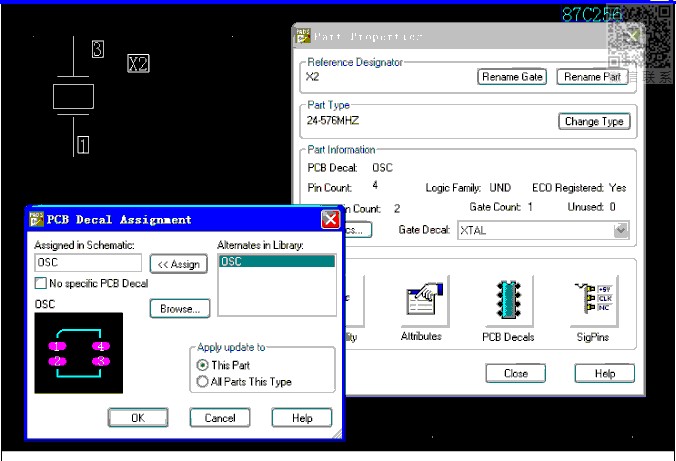Enable No specific PCB Decal checkbox
Screen dimensions: 676x461
pos(41,283)
